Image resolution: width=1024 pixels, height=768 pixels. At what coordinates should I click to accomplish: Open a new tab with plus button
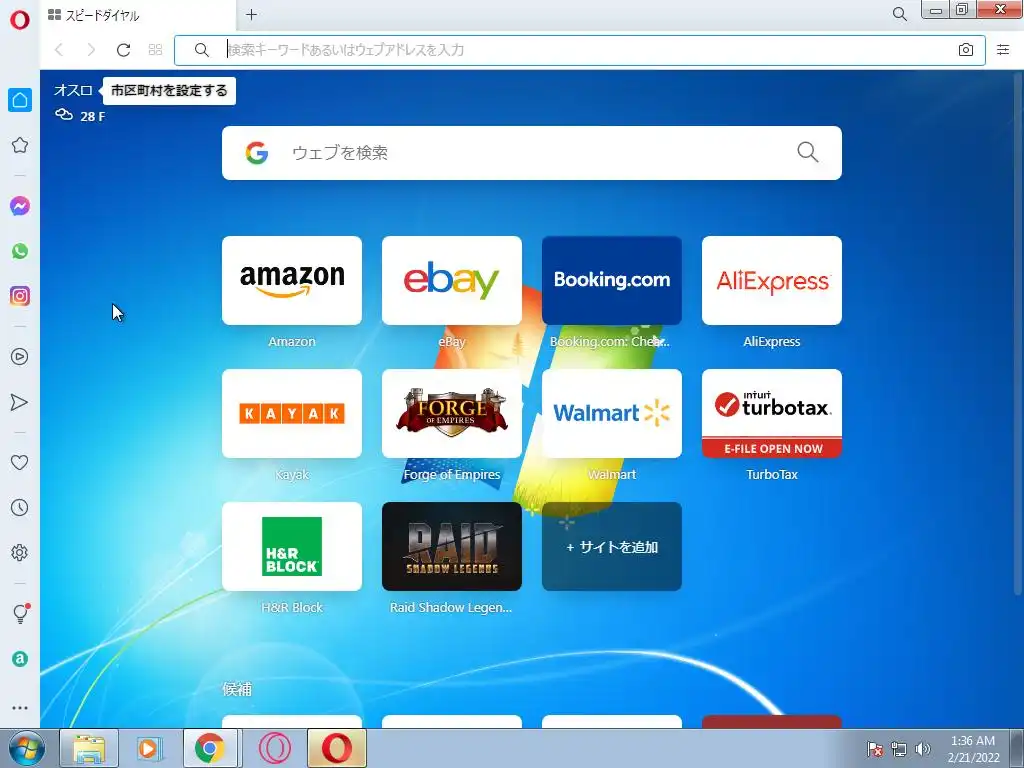click(x=251, y=14)
